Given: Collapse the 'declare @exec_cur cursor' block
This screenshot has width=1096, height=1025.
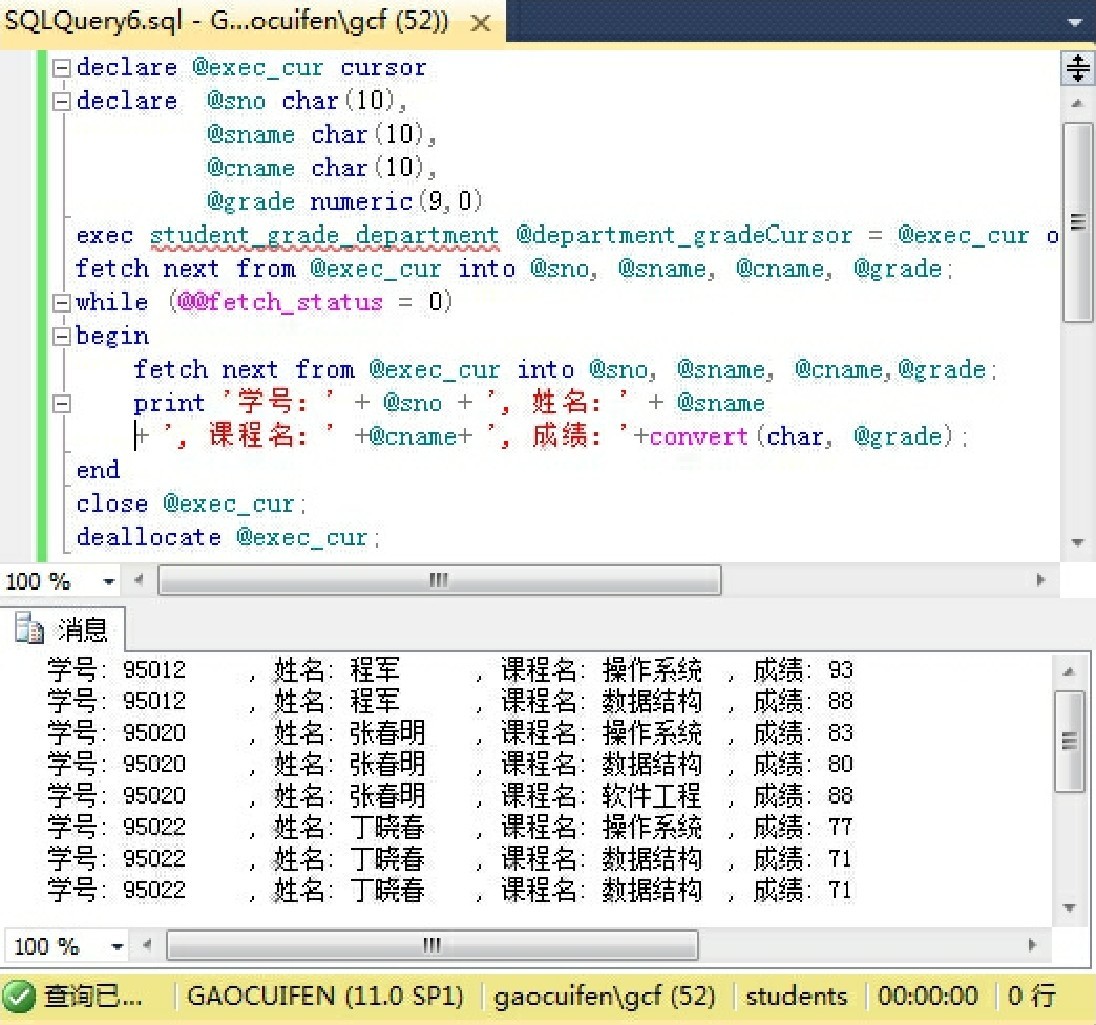Looking at the screenshot, I should click(62, 68).
